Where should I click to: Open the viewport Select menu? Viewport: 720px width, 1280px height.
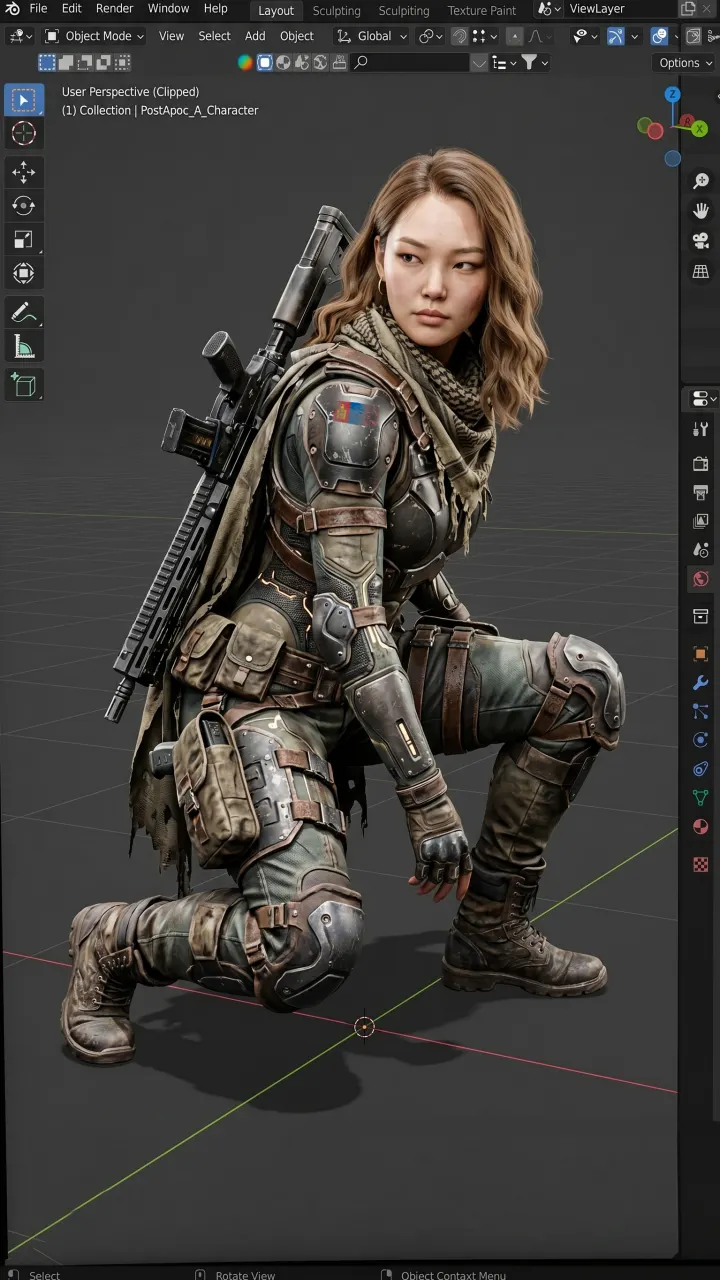point(214,36)
